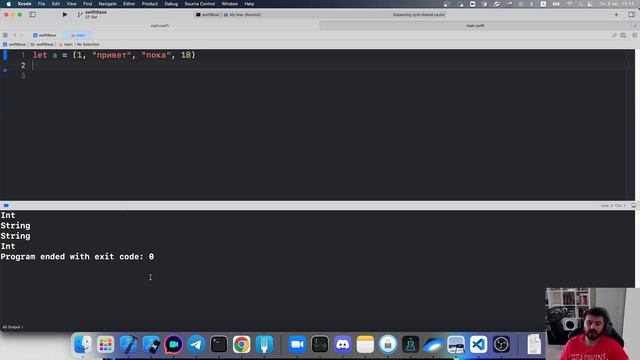Toggle the navigator sidebar panel
The image size is (640, 360).
(x=32, y=15)
